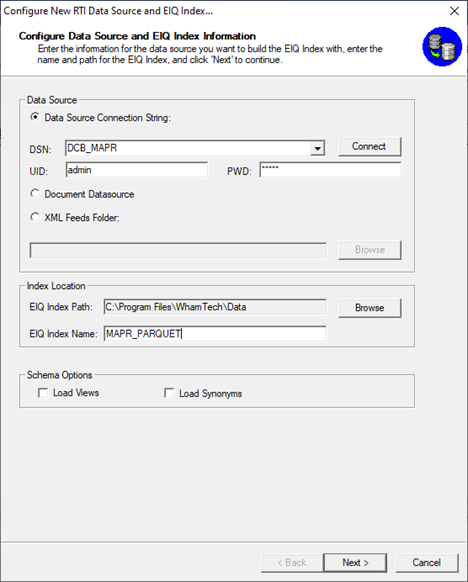The height and width of the screenshot is (582, 468).
Task: Tick the Load Synonyms checkbox
Action: pyautogui.click(x=169, y=393)
